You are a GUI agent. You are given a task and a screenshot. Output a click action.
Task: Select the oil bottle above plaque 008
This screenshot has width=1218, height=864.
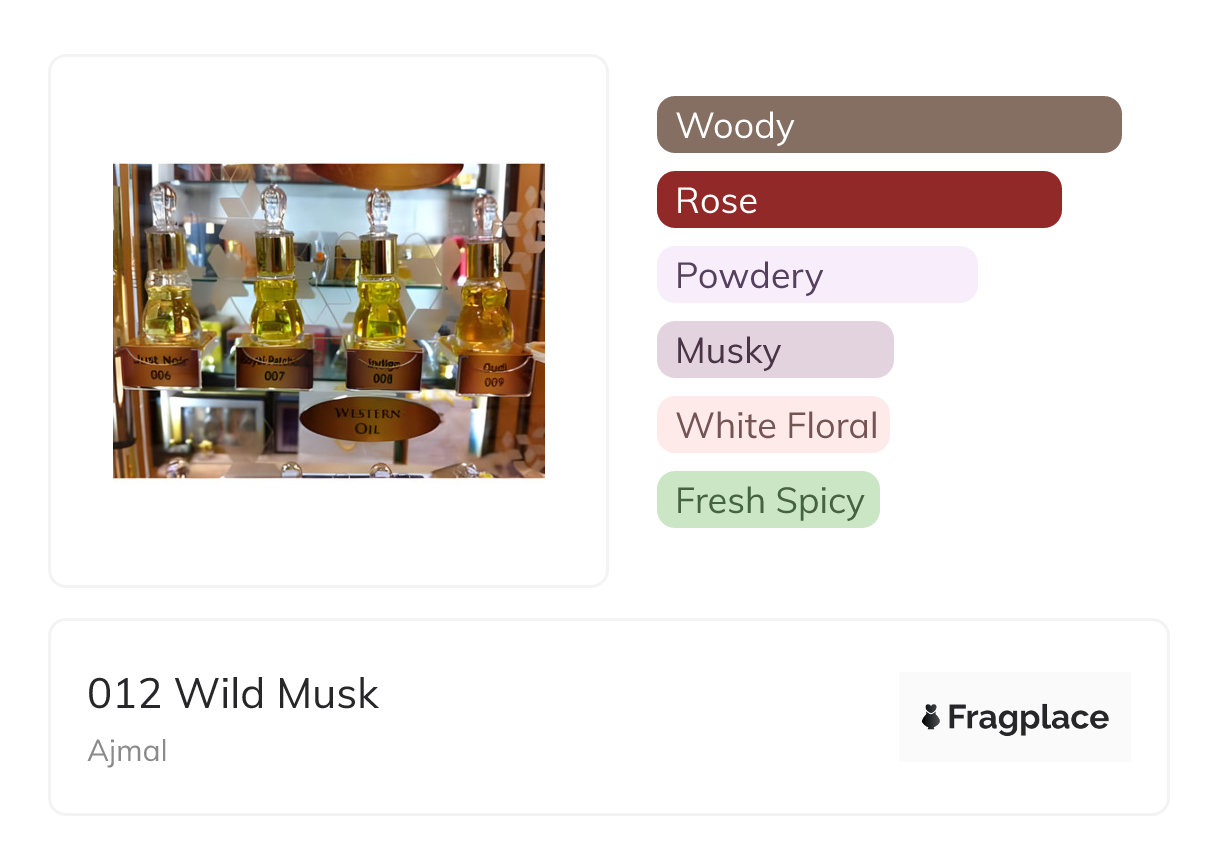(380, 265)
